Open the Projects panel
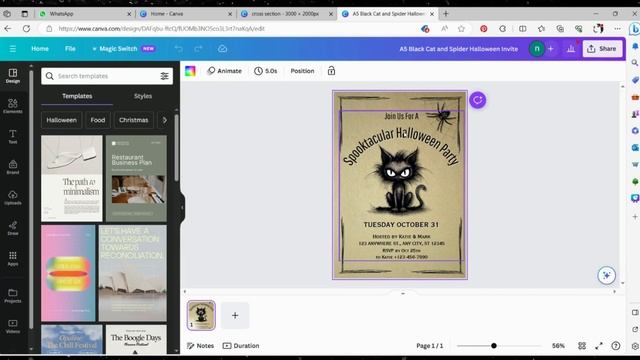 [x=13, y=296]
